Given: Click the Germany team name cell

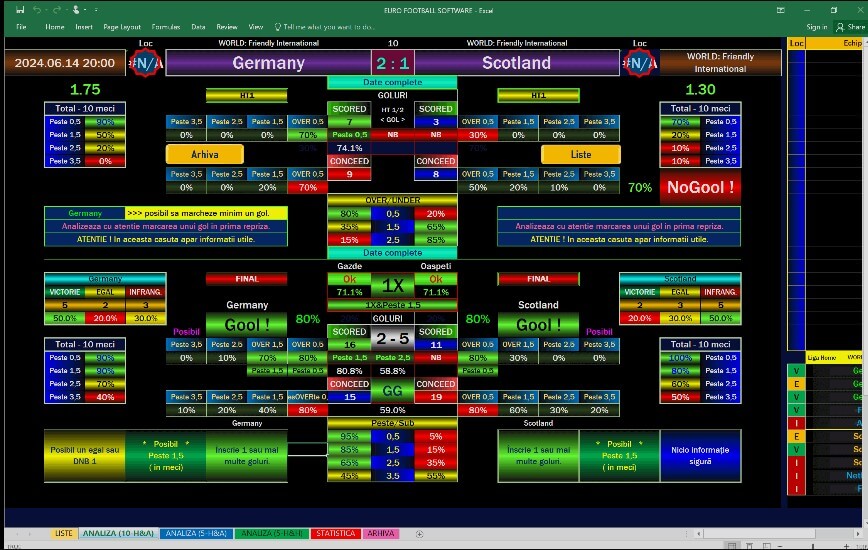Looking at the screenshot, I should pos(268,63).
